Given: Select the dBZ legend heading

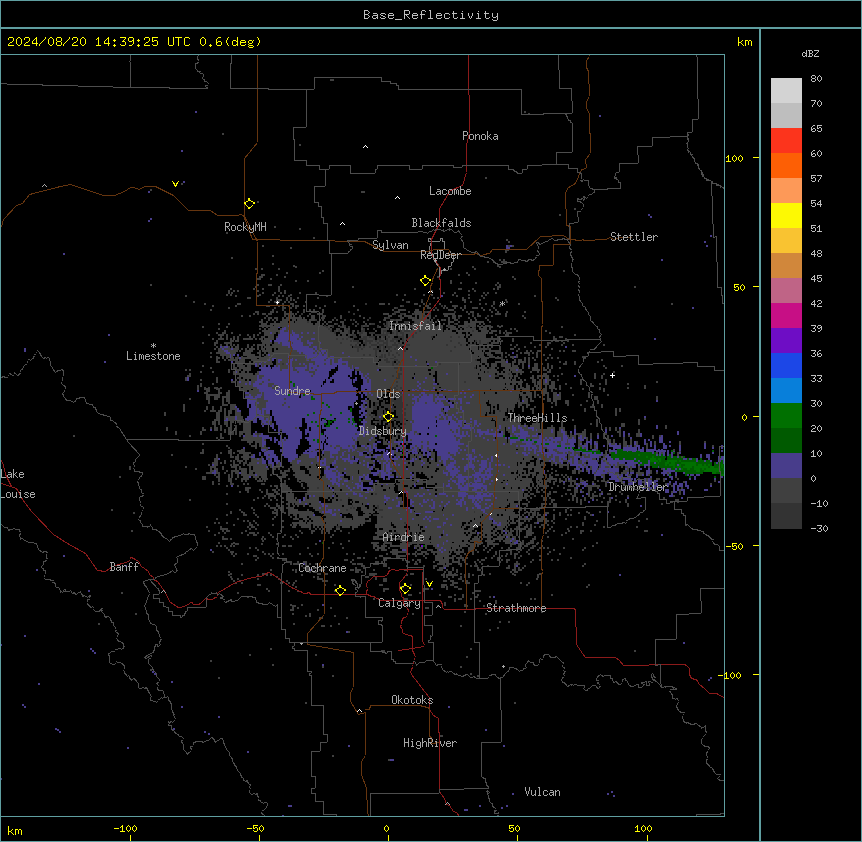Looking at the screenshot, I should click(810, 54).
